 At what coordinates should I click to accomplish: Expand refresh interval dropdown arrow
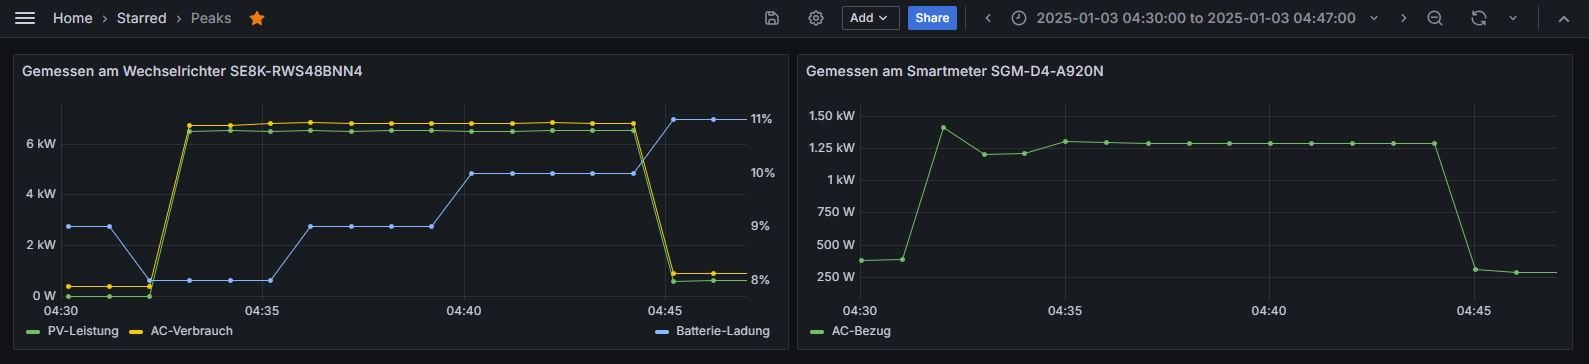1513,18
